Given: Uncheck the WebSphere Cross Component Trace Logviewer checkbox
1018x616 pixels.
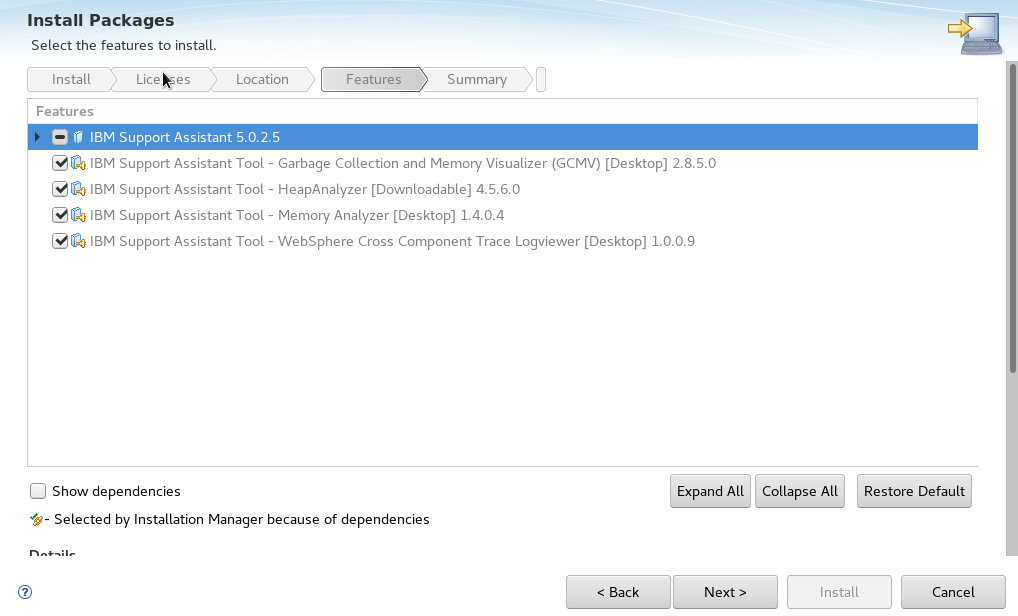Looking at the screenshot, I should (x=60, y=241).
